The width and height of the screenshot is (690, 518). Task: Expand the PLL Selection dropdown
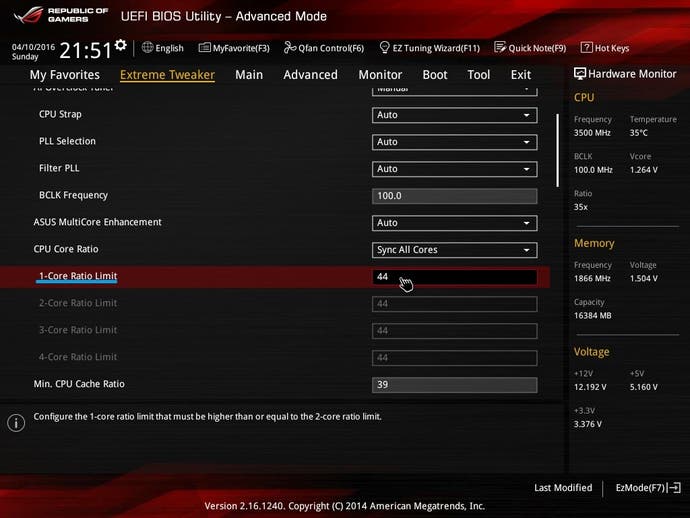(x=455, y=142)
